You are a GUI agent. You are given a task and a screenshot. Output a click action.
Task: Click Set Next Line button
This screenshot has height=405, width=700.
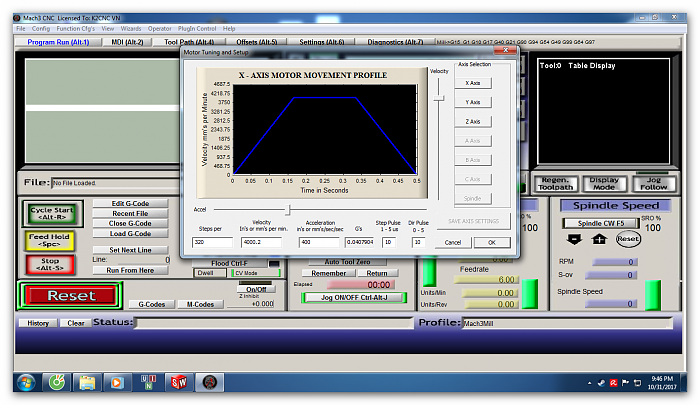click(130, 250)
